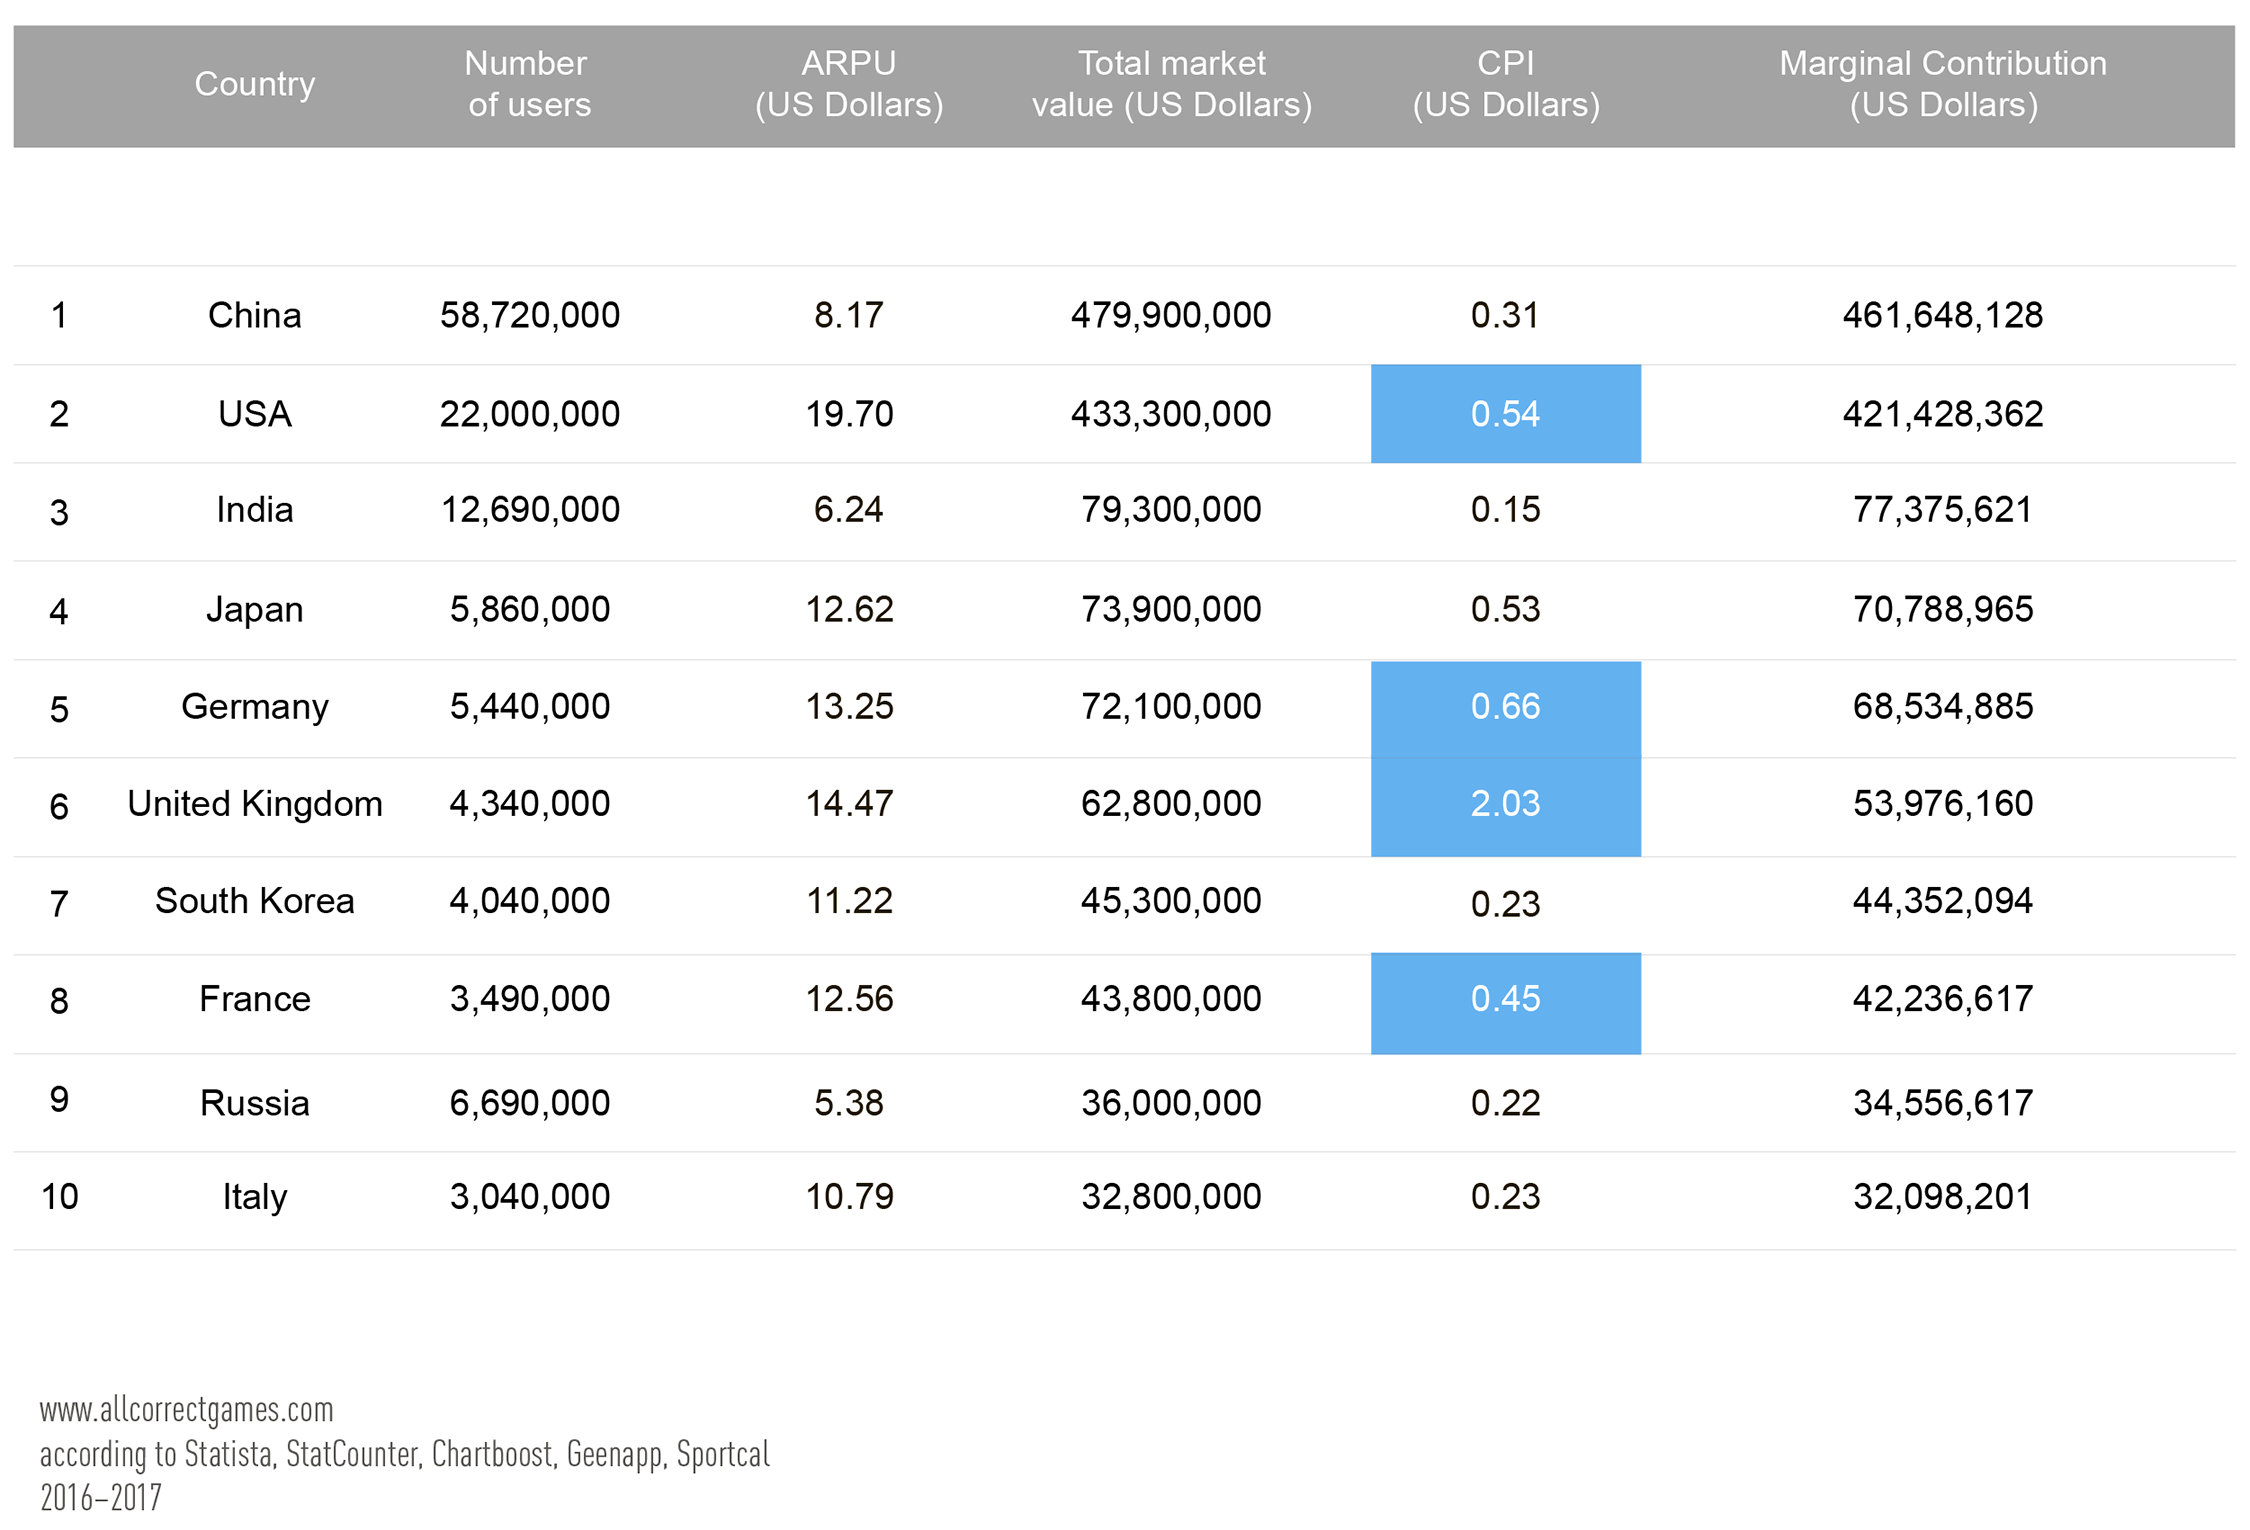Click the Country column header
The width and height of the screenshot is (2250, 1530).
254,84
